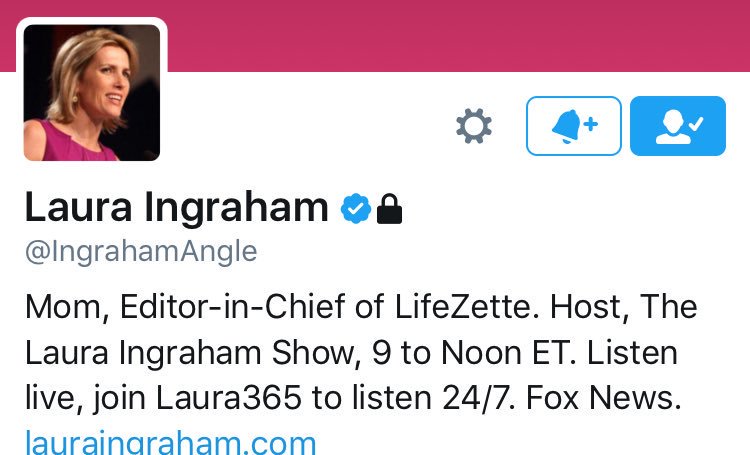Click the @IngrahamAngle handle
This screenshot has width=750, height=455.
[141, 251]
